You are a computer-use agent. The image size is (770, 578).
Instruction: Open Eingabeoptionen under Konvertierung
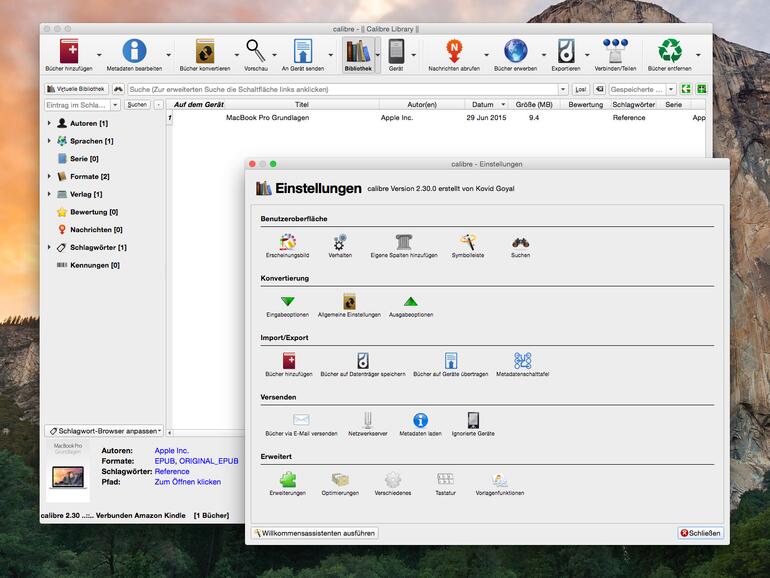pos(287,301)
